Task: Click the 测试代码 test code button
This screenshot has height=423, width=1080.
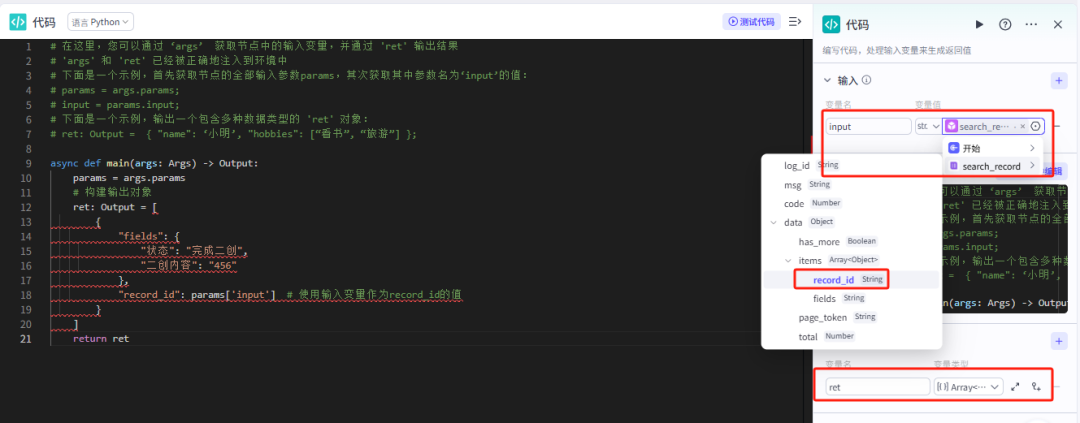Action: point(752,22)
